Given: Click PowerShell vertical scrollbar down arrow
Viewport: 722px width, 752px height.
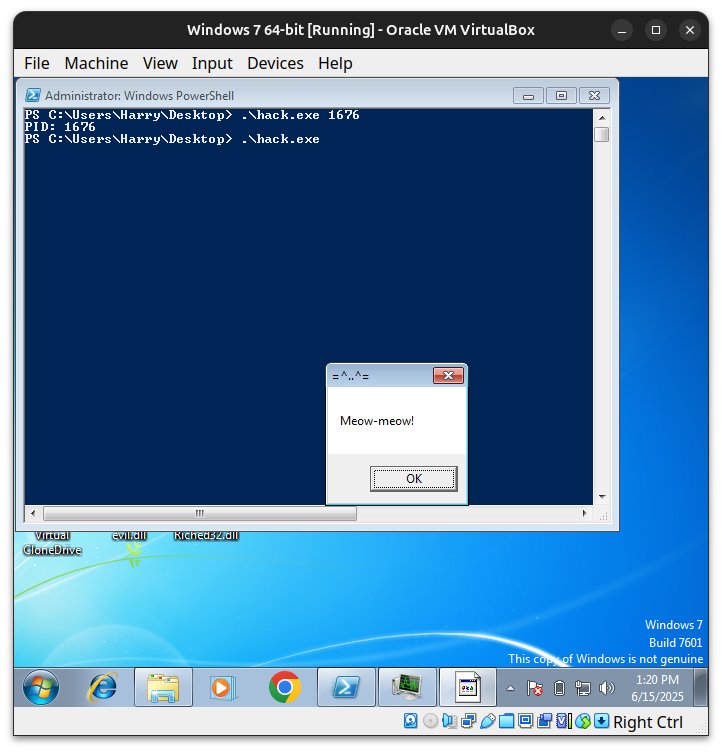Looking at the screenshot, I should 602,497.
